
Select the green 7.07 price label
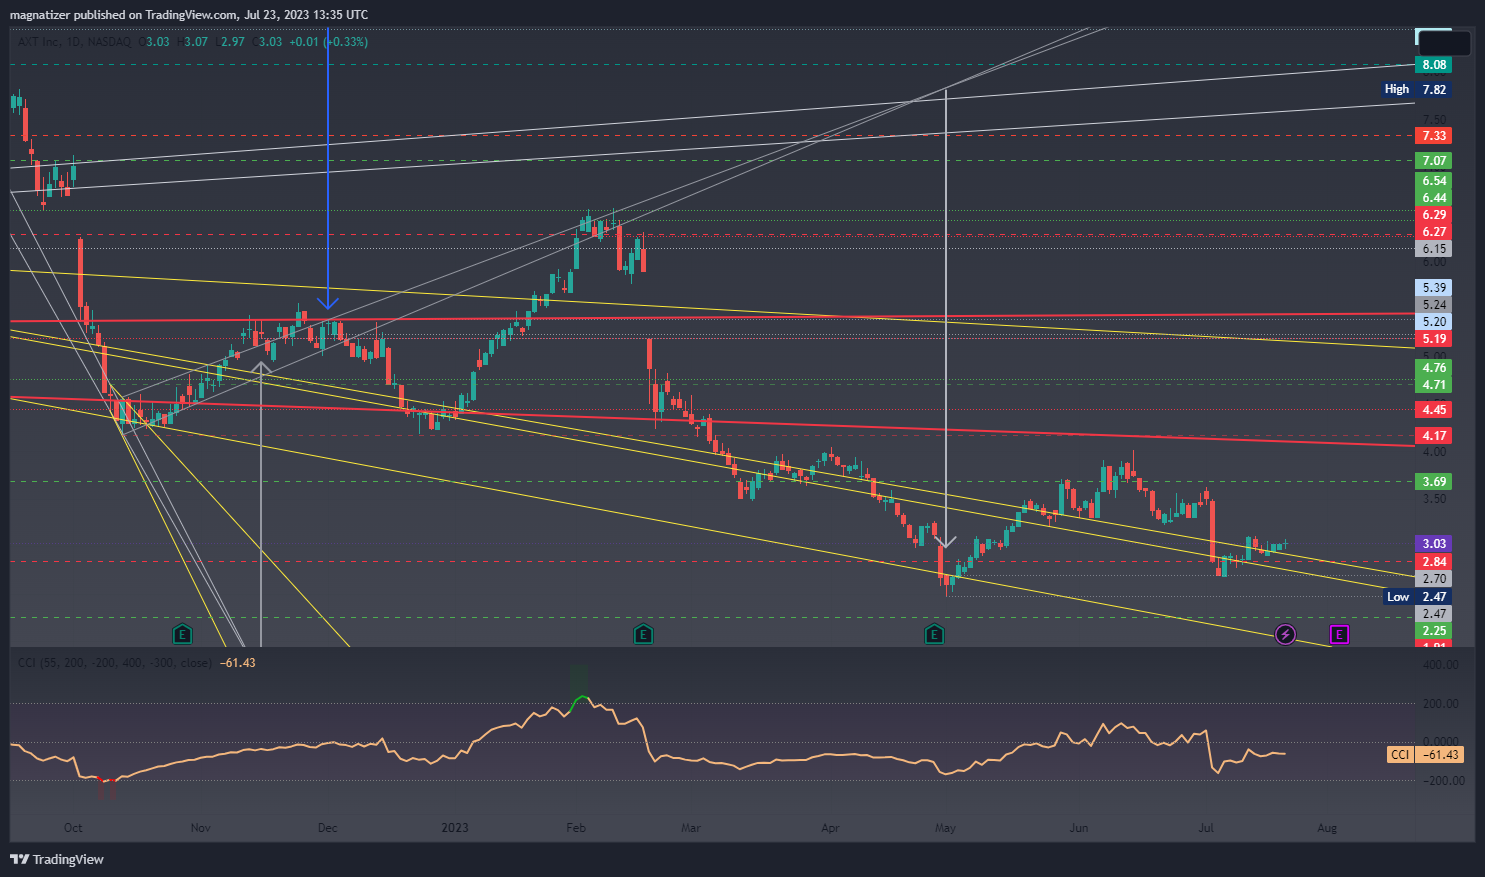[1434, 161]
